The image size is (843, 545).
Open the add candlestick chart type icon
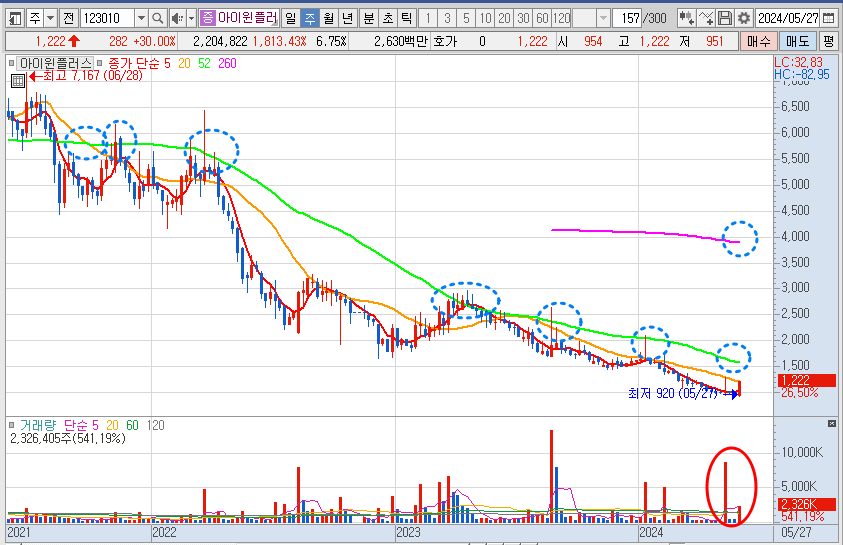[x=685, y=19]
